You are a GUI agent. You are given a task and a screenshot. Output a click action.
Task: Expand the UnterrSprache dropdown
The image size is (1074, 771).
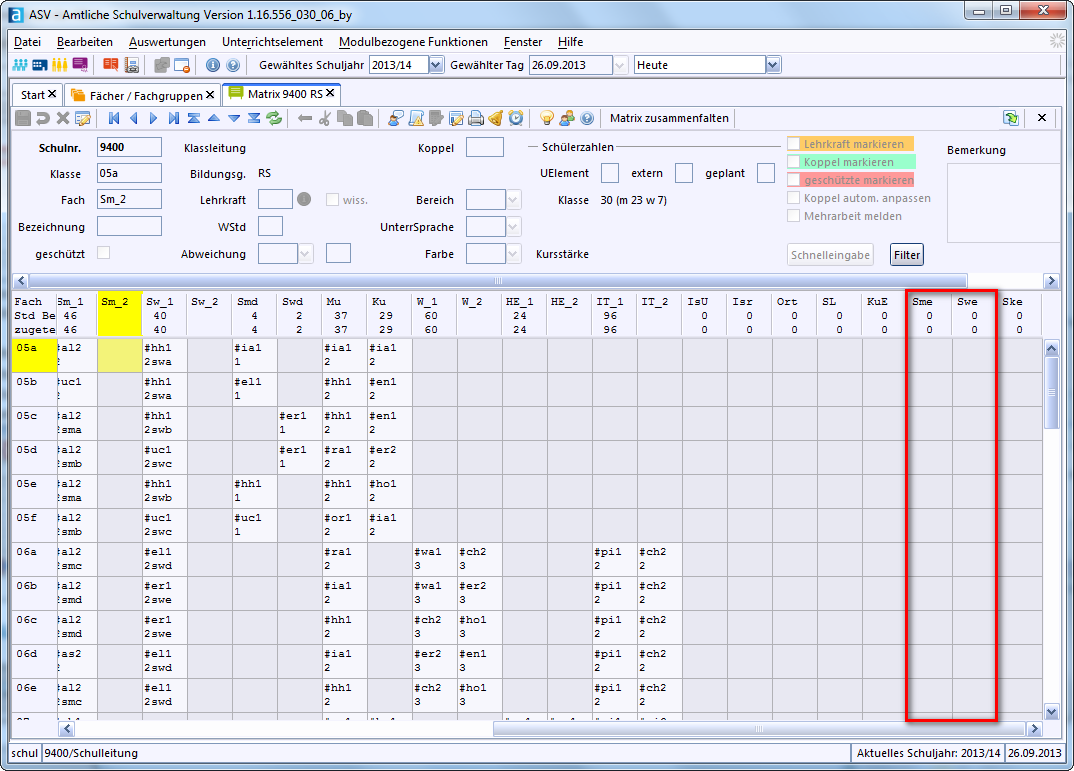514,227
